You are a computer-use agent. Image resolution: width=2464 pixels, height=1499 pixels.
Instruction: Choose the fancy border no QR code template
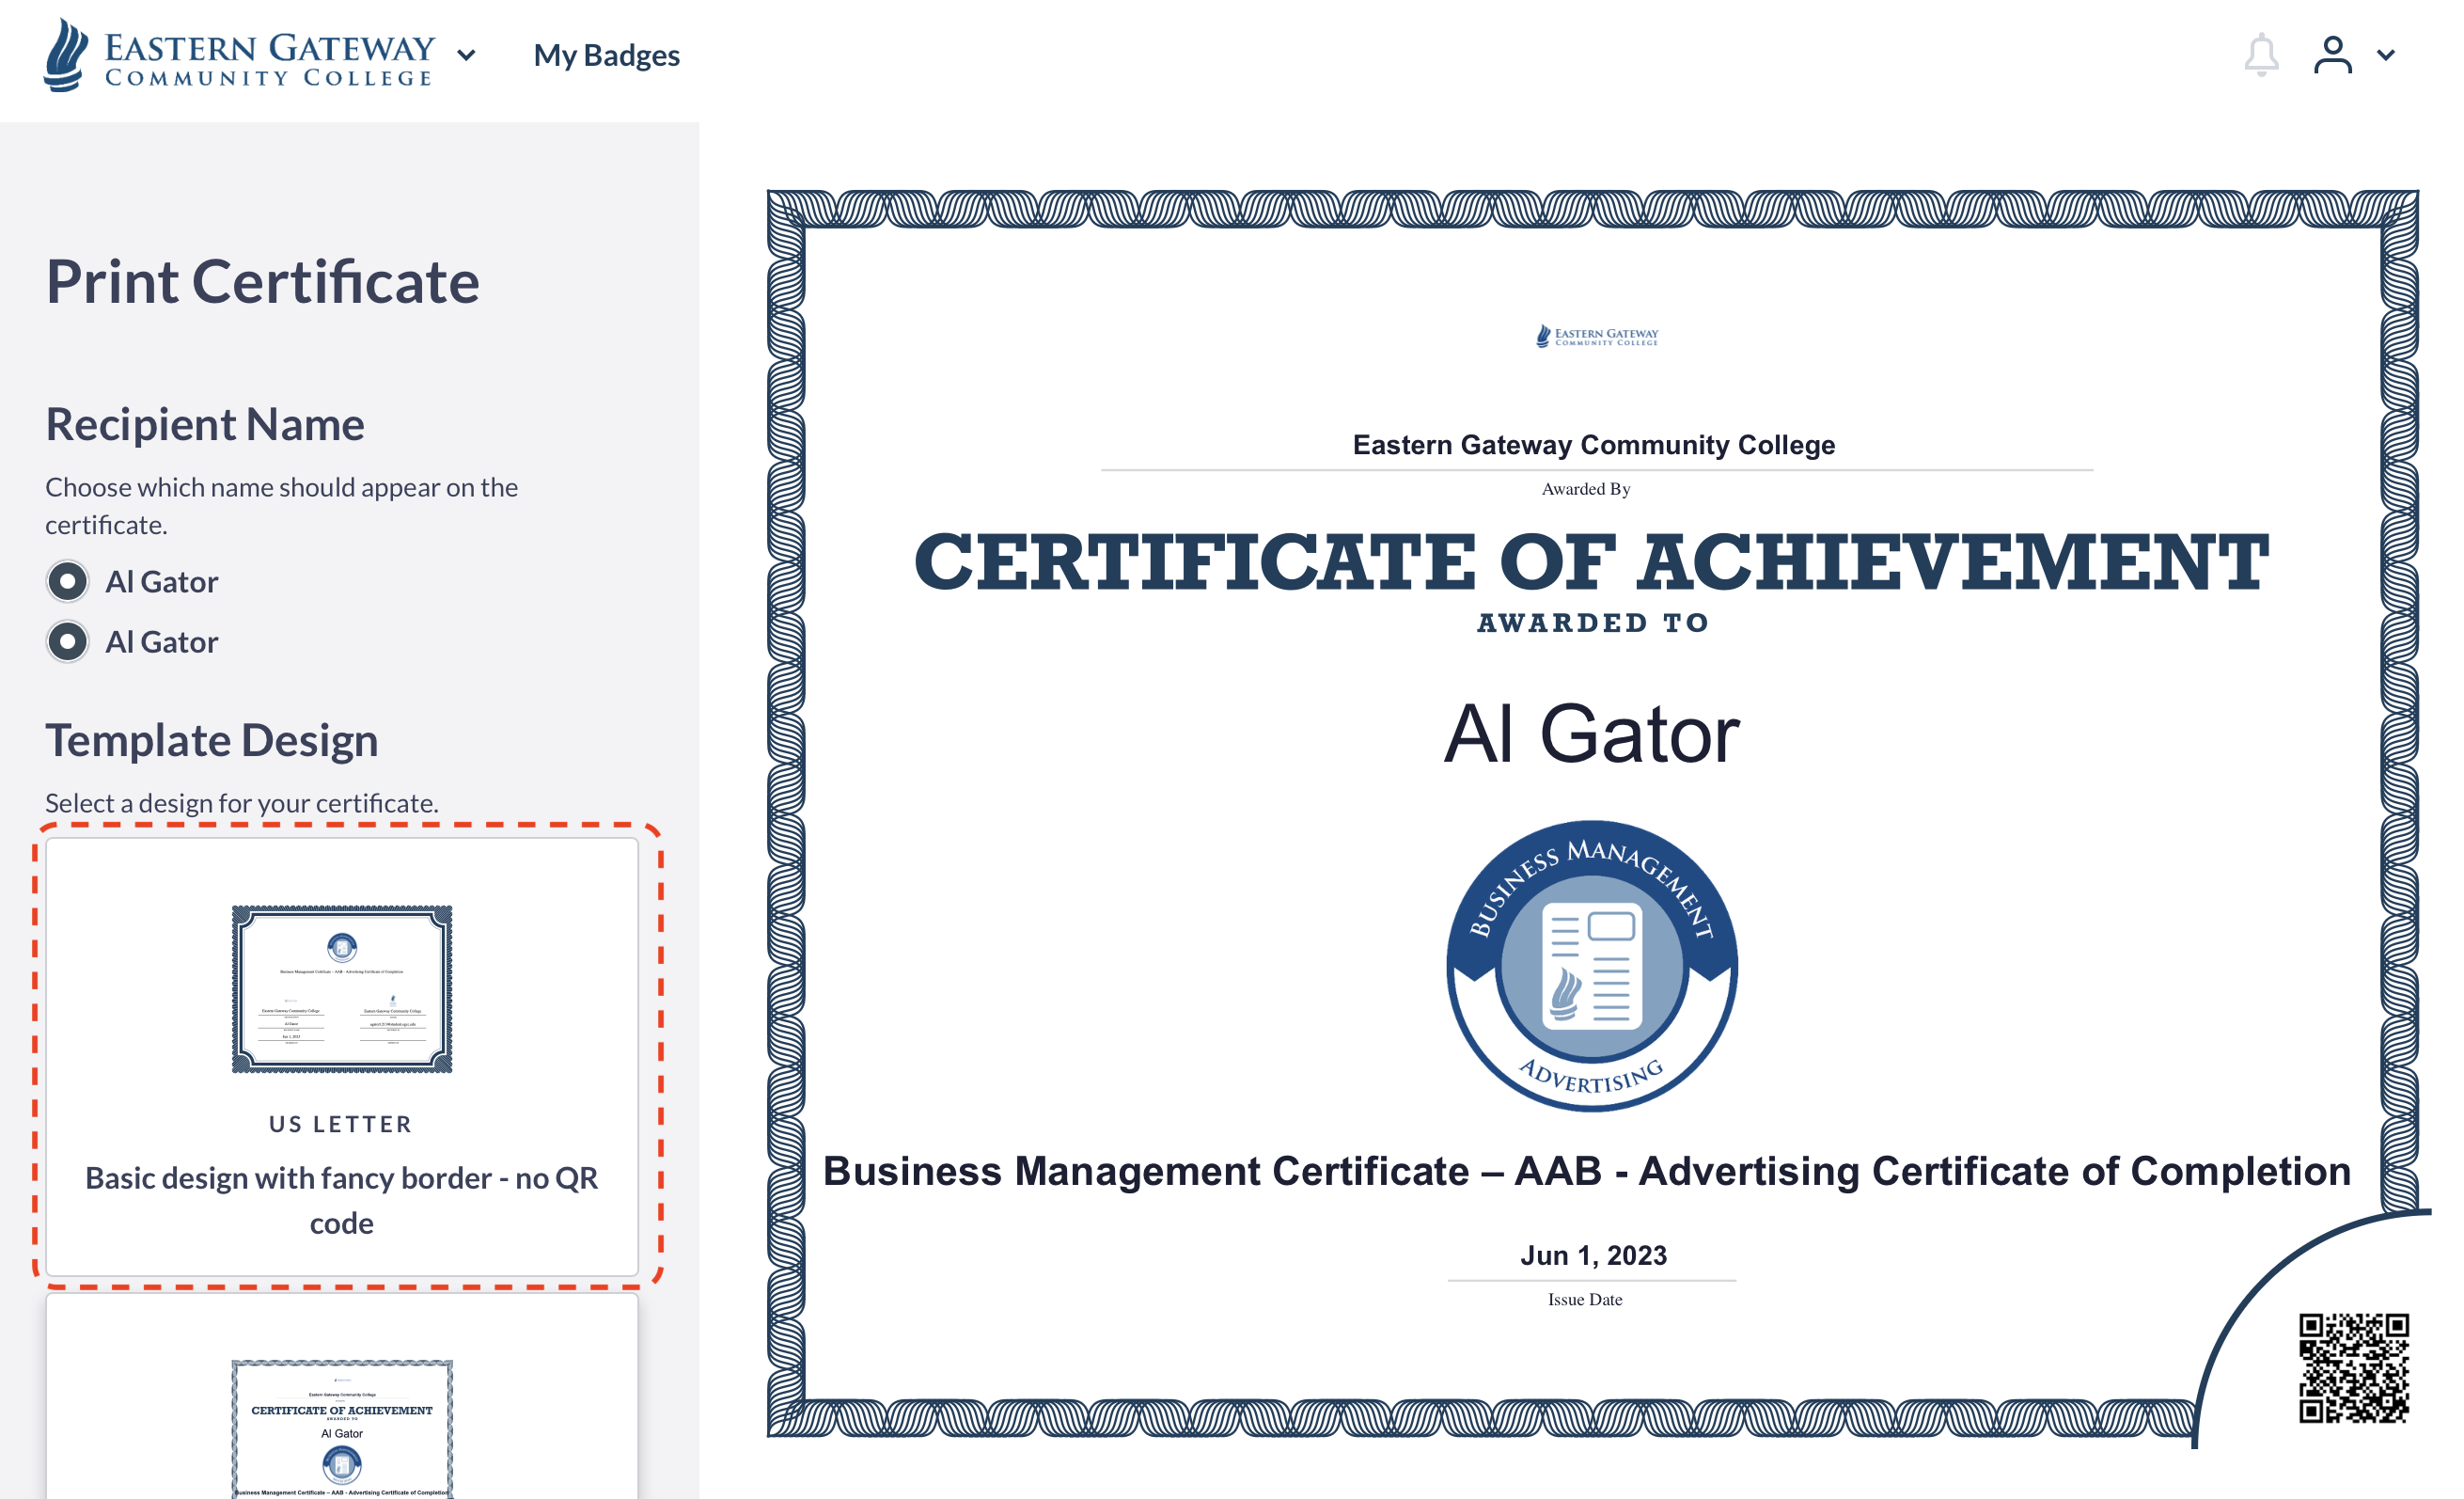pyautogui.click(x=341, y=1055)
